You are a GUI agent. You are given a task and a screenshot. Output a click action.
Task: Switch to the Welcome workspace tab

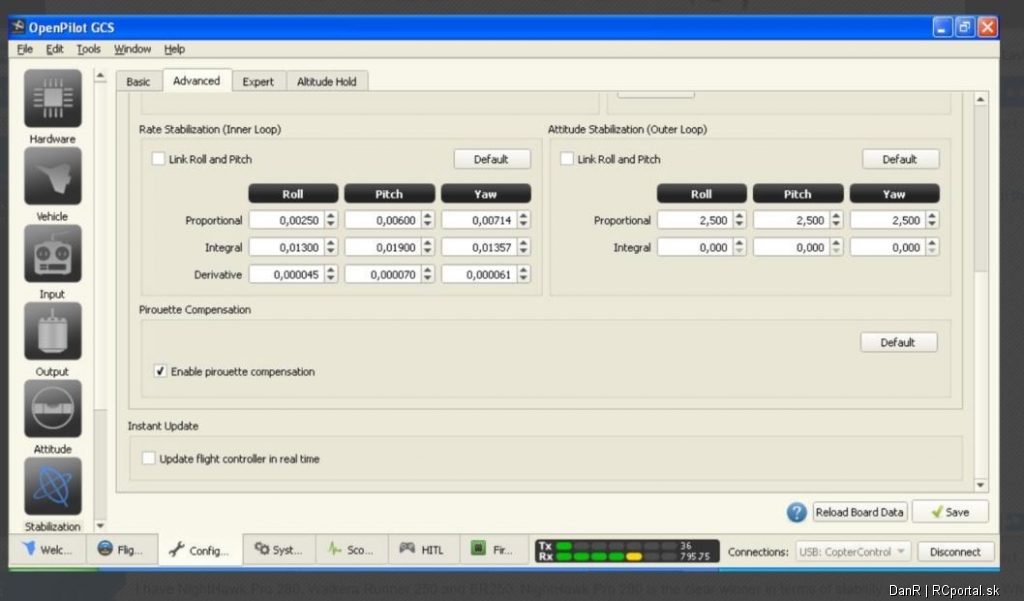(48, 549)
